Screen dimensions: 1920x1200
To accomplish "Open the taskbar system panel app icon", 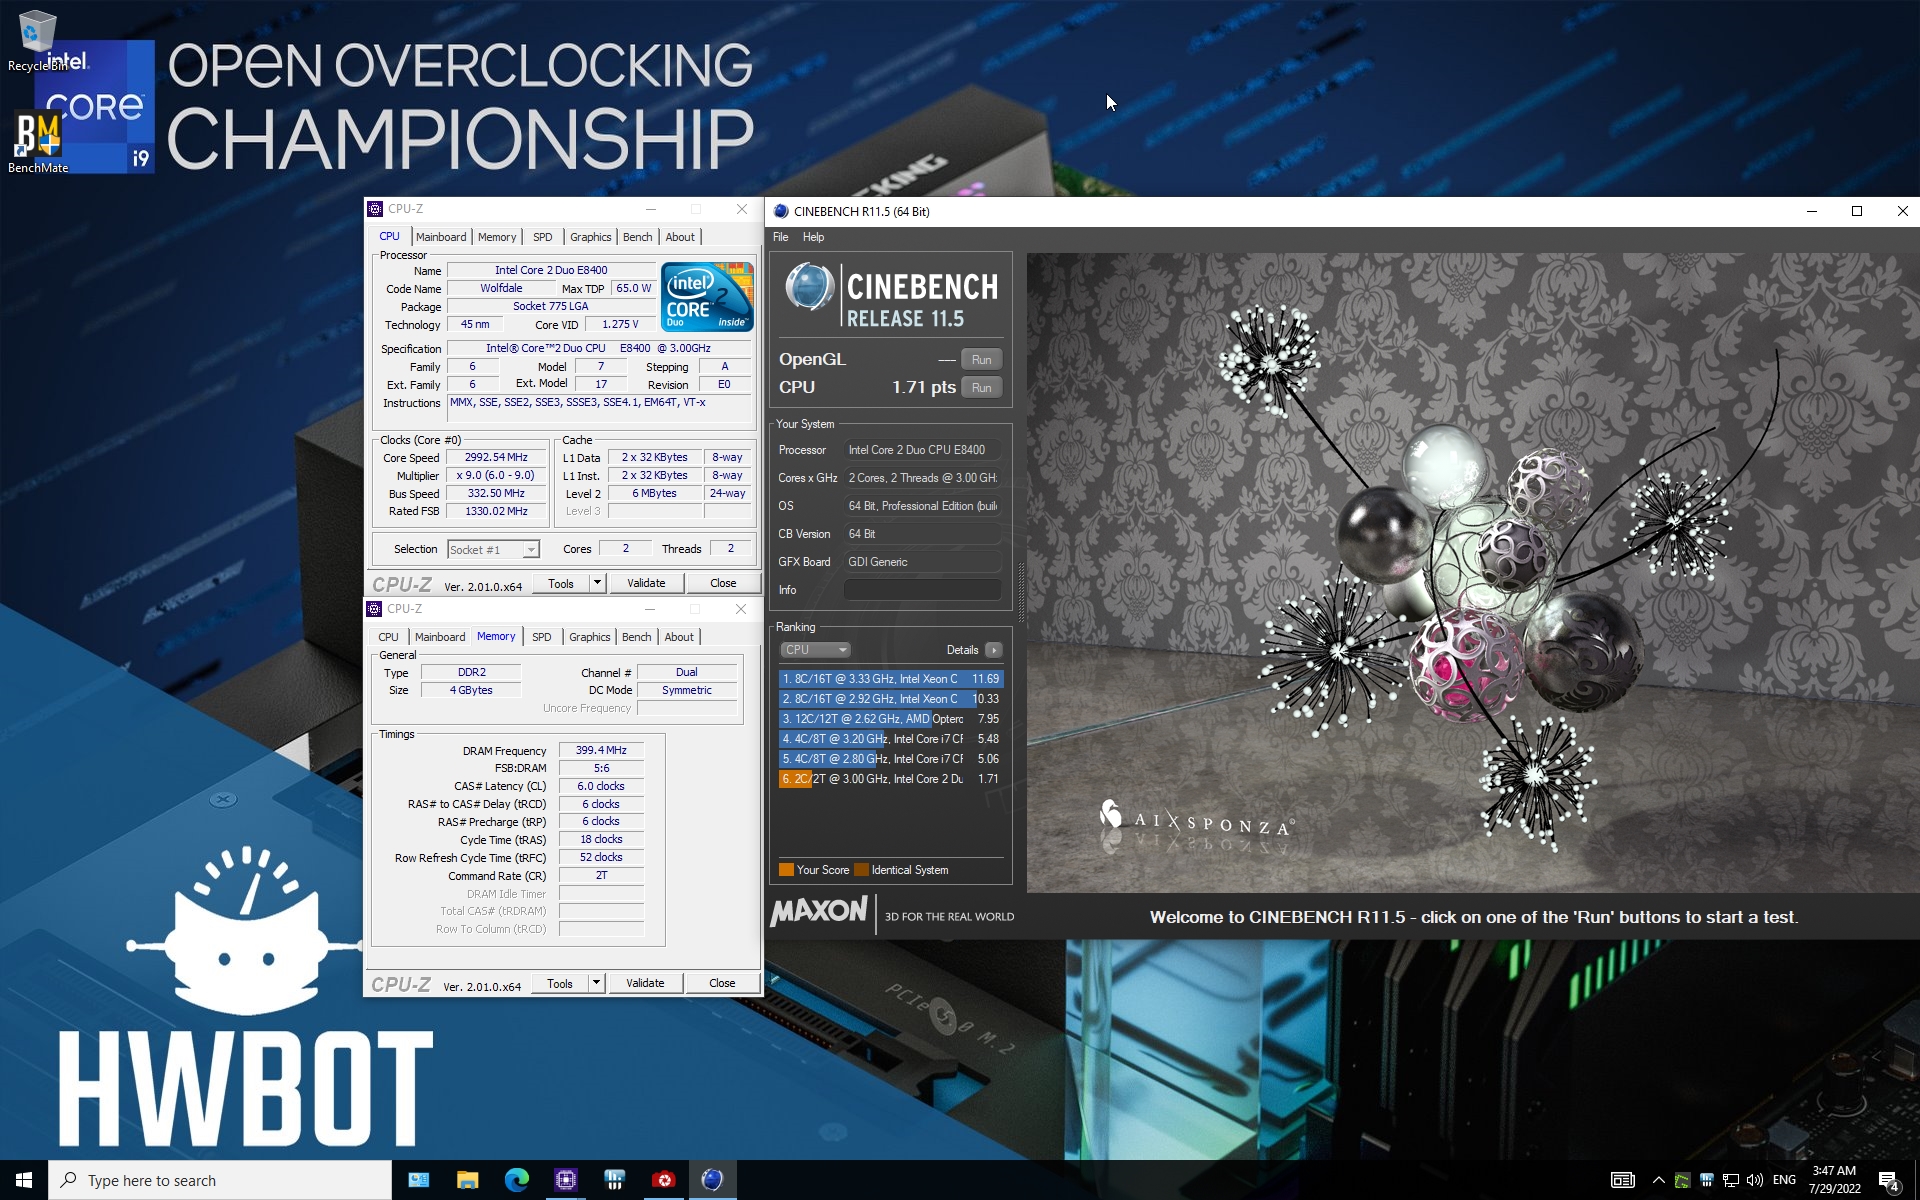I will [419, 1180].
